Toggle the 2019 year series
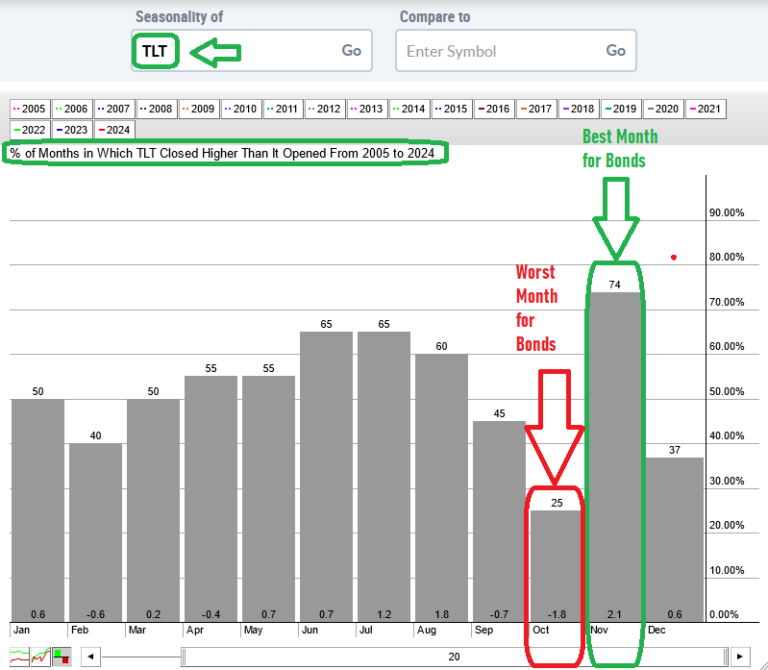 [x=621, y=109]
